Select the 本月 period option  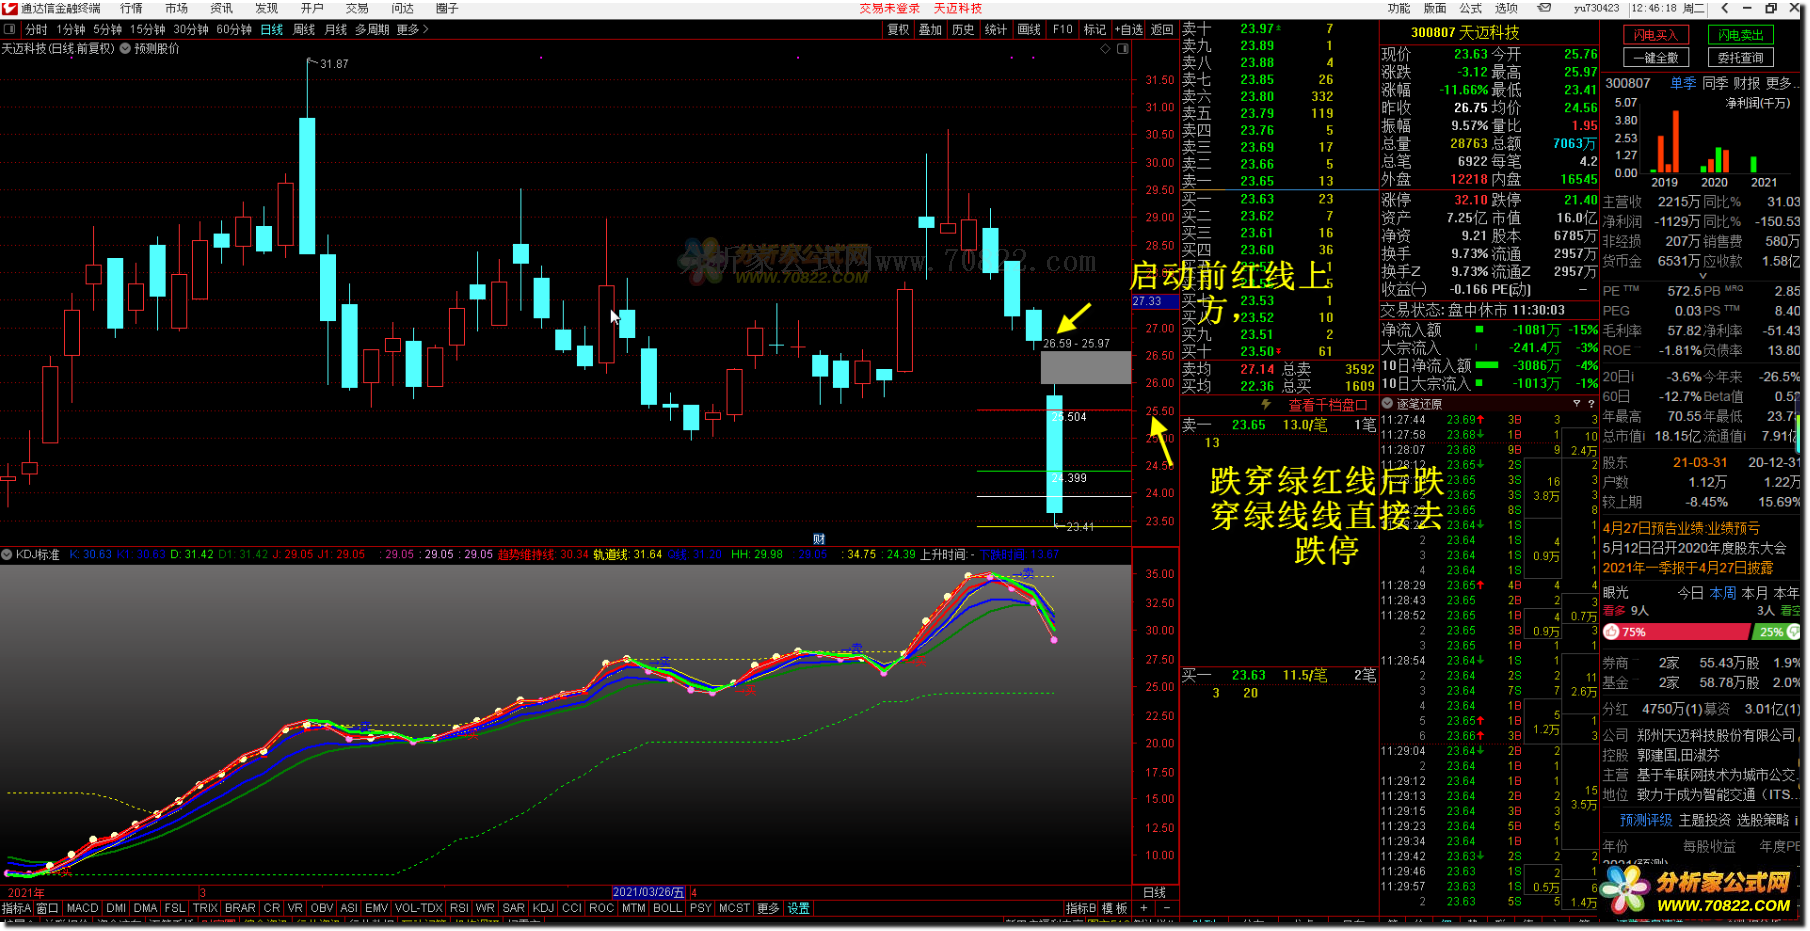coord(1755,593)
